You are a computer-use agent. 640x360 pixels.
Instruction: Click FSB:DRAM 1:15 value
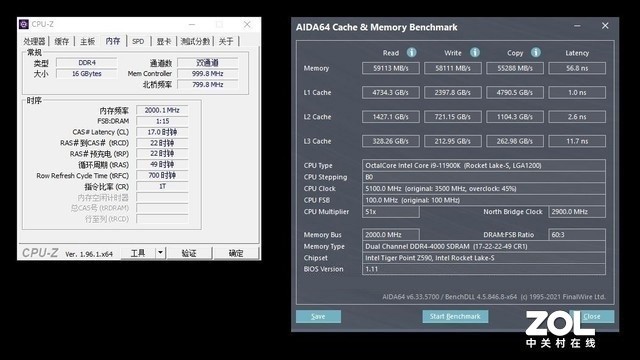click(x=162, y=121)
